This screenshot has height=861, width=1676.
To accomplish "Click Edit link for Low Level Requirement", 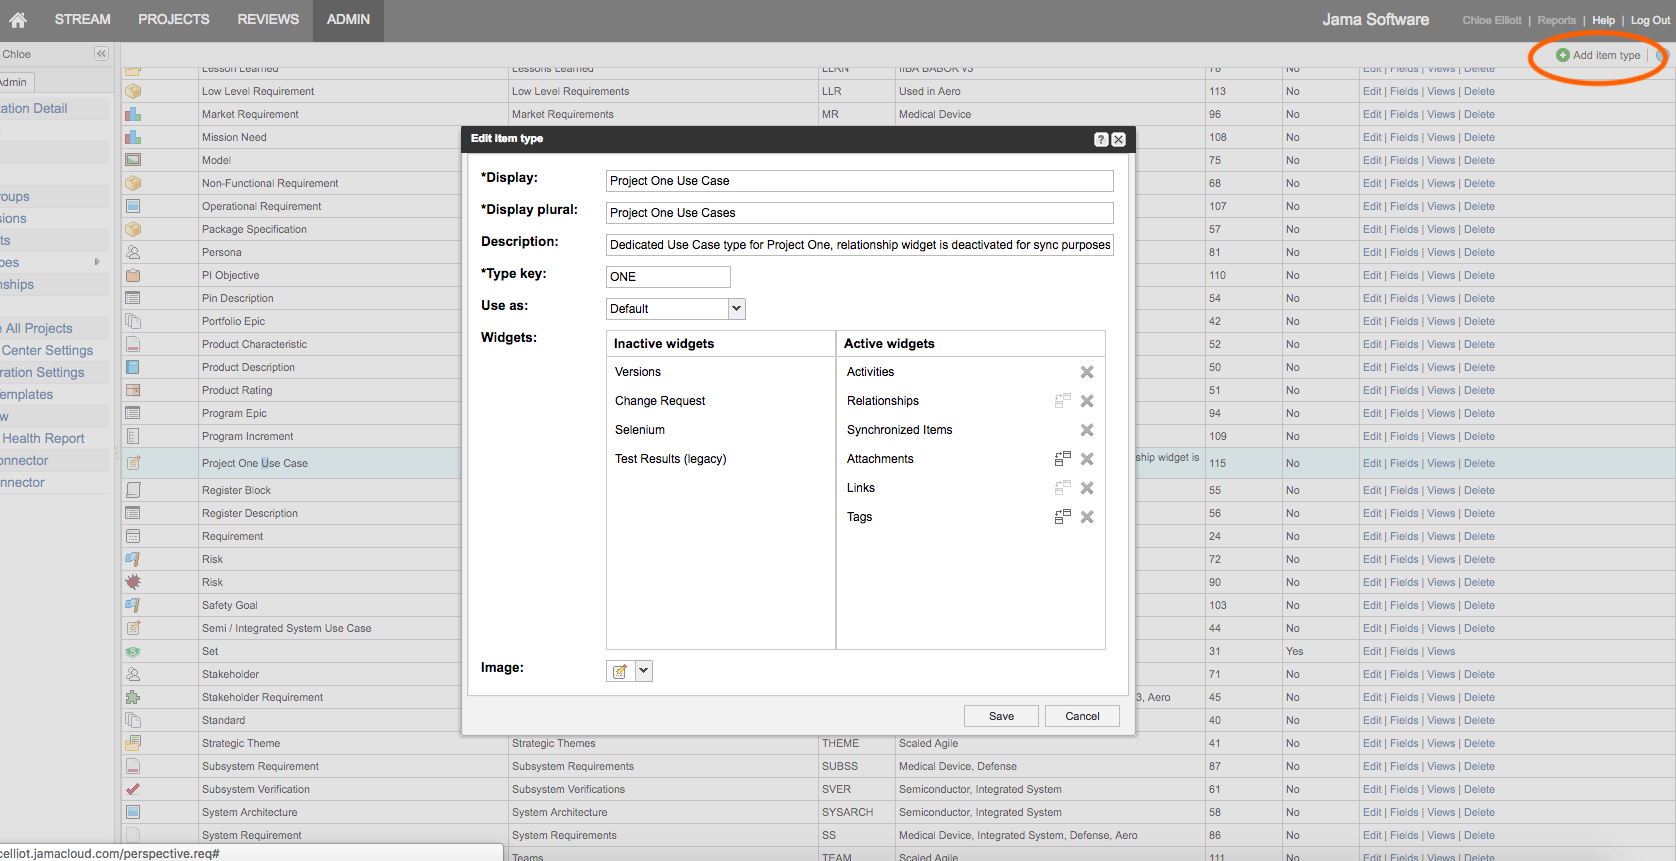I will pos(1371,91).
